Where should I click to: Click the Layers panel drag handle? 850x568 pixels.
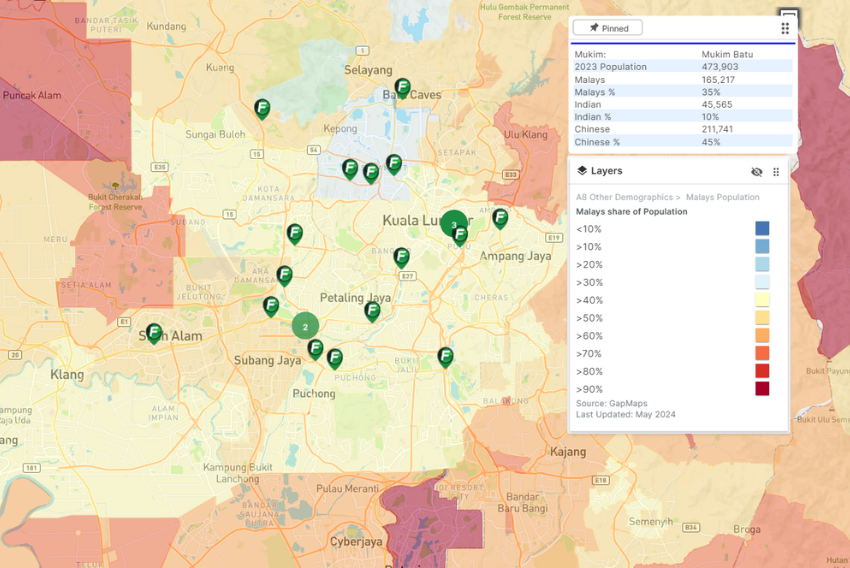point(776,172)
